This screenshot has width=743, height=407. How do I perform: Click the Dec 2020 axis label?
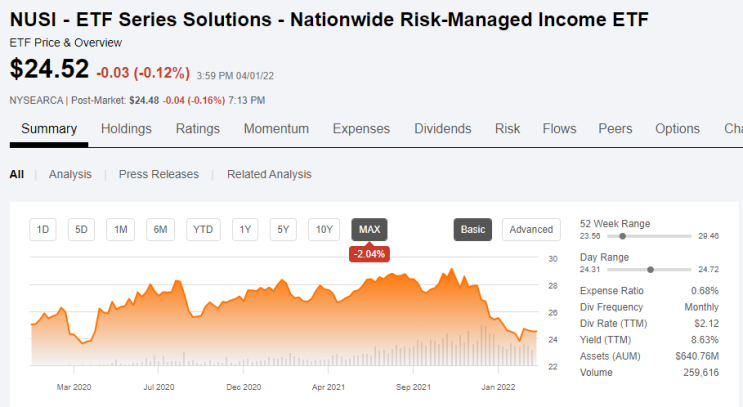(x=244, y=387)
